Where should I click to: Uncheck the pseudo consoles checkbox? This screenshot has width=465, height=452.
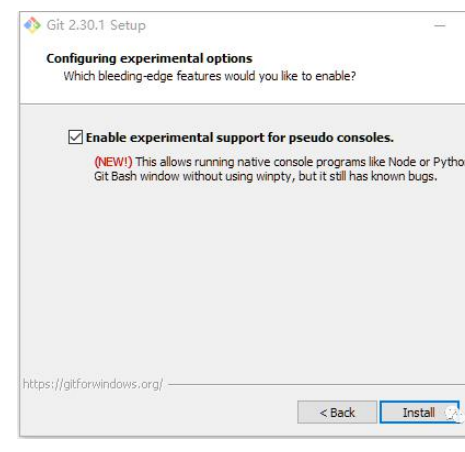(x=75, y=137)
